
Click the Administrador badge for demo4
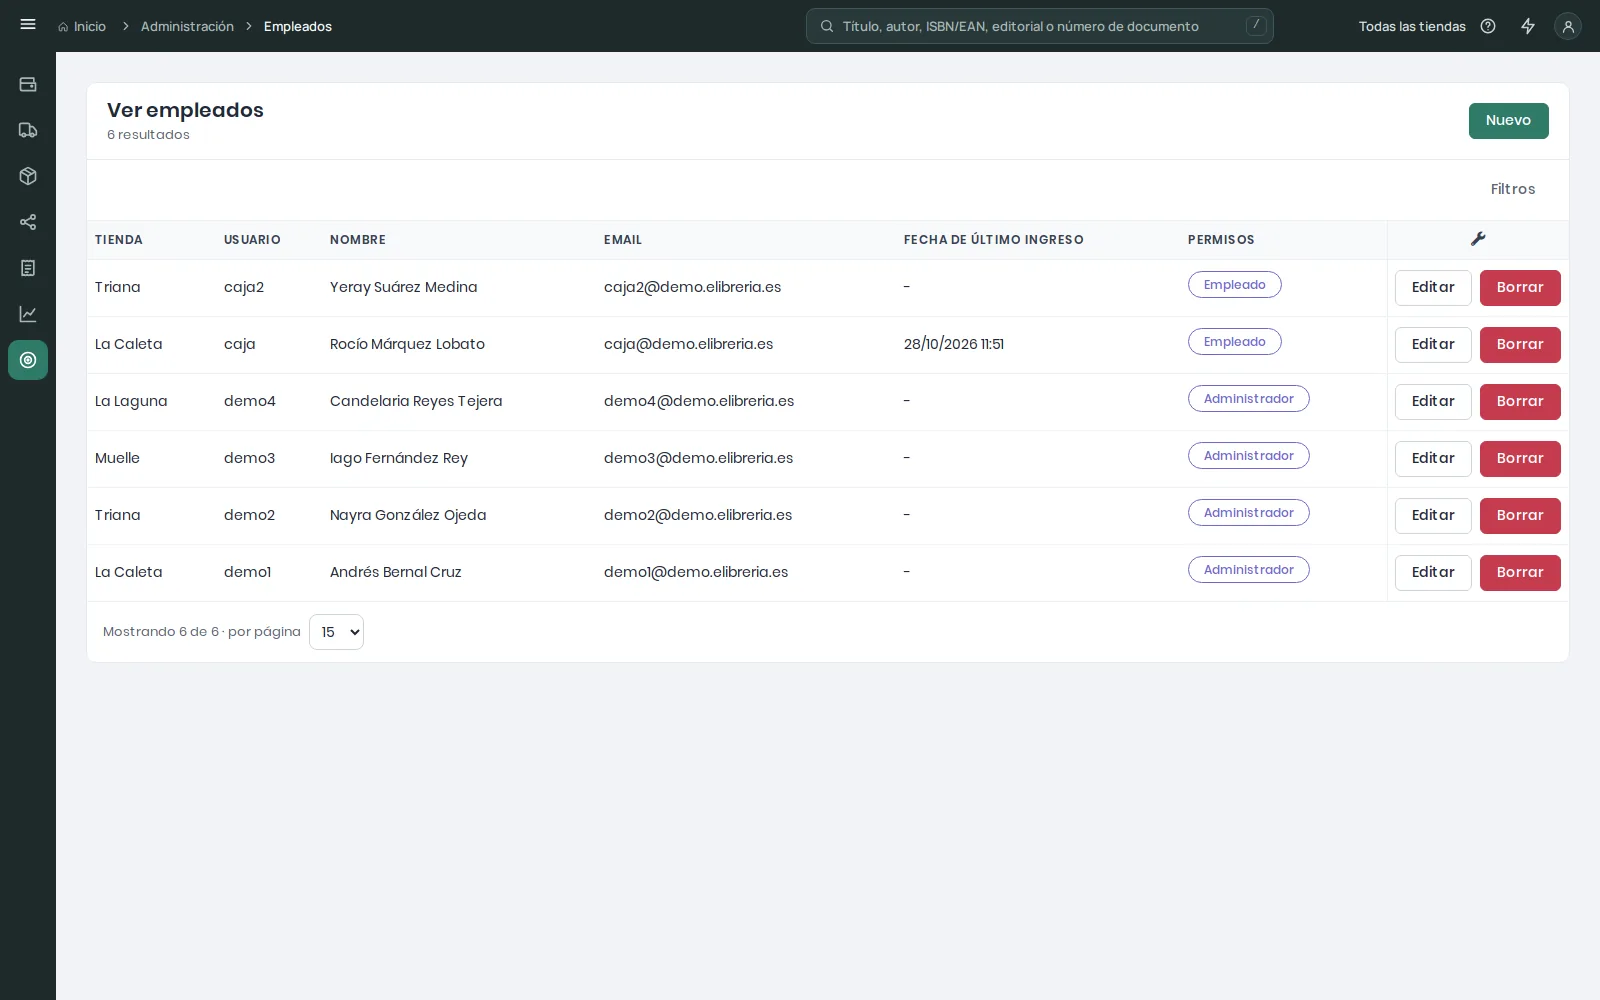point(1249,399)
